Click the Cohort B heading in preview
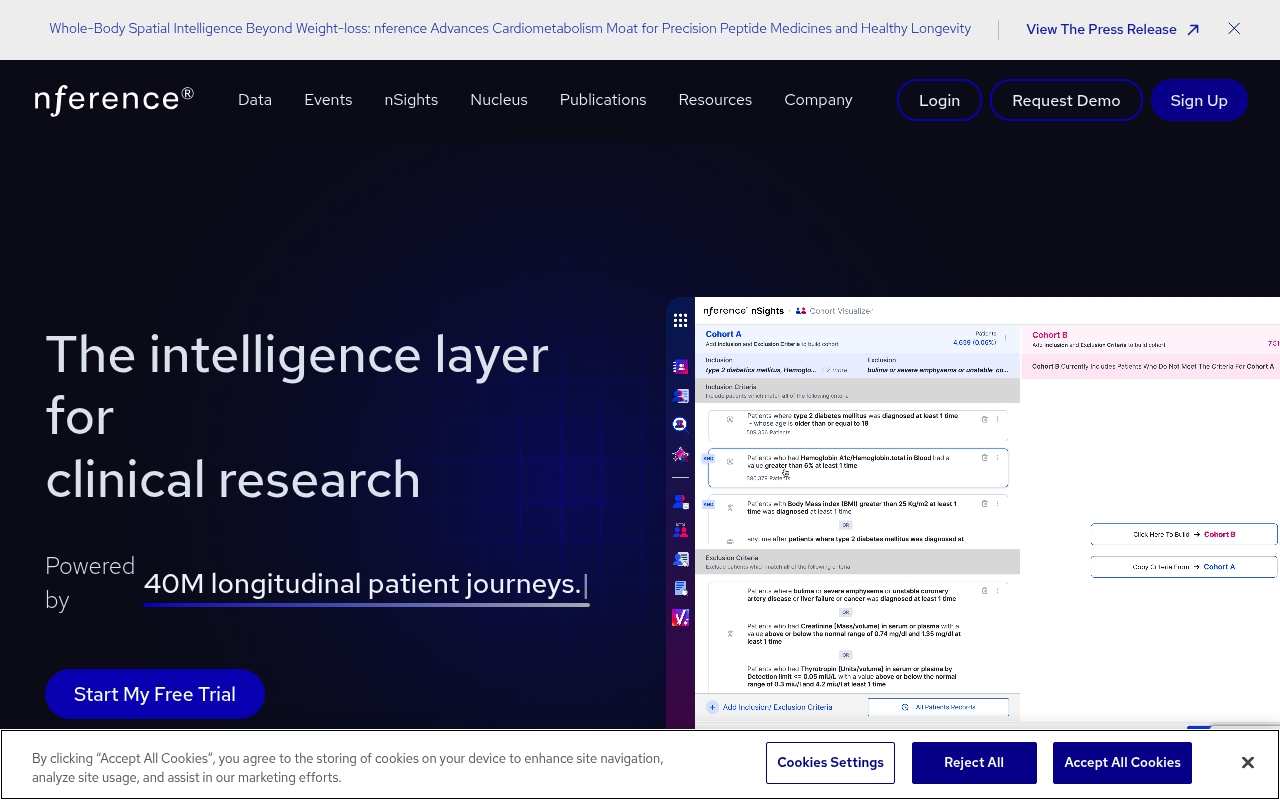Image resolution: width=1280 pixels, height=800 pixels. click(1050, 335)
